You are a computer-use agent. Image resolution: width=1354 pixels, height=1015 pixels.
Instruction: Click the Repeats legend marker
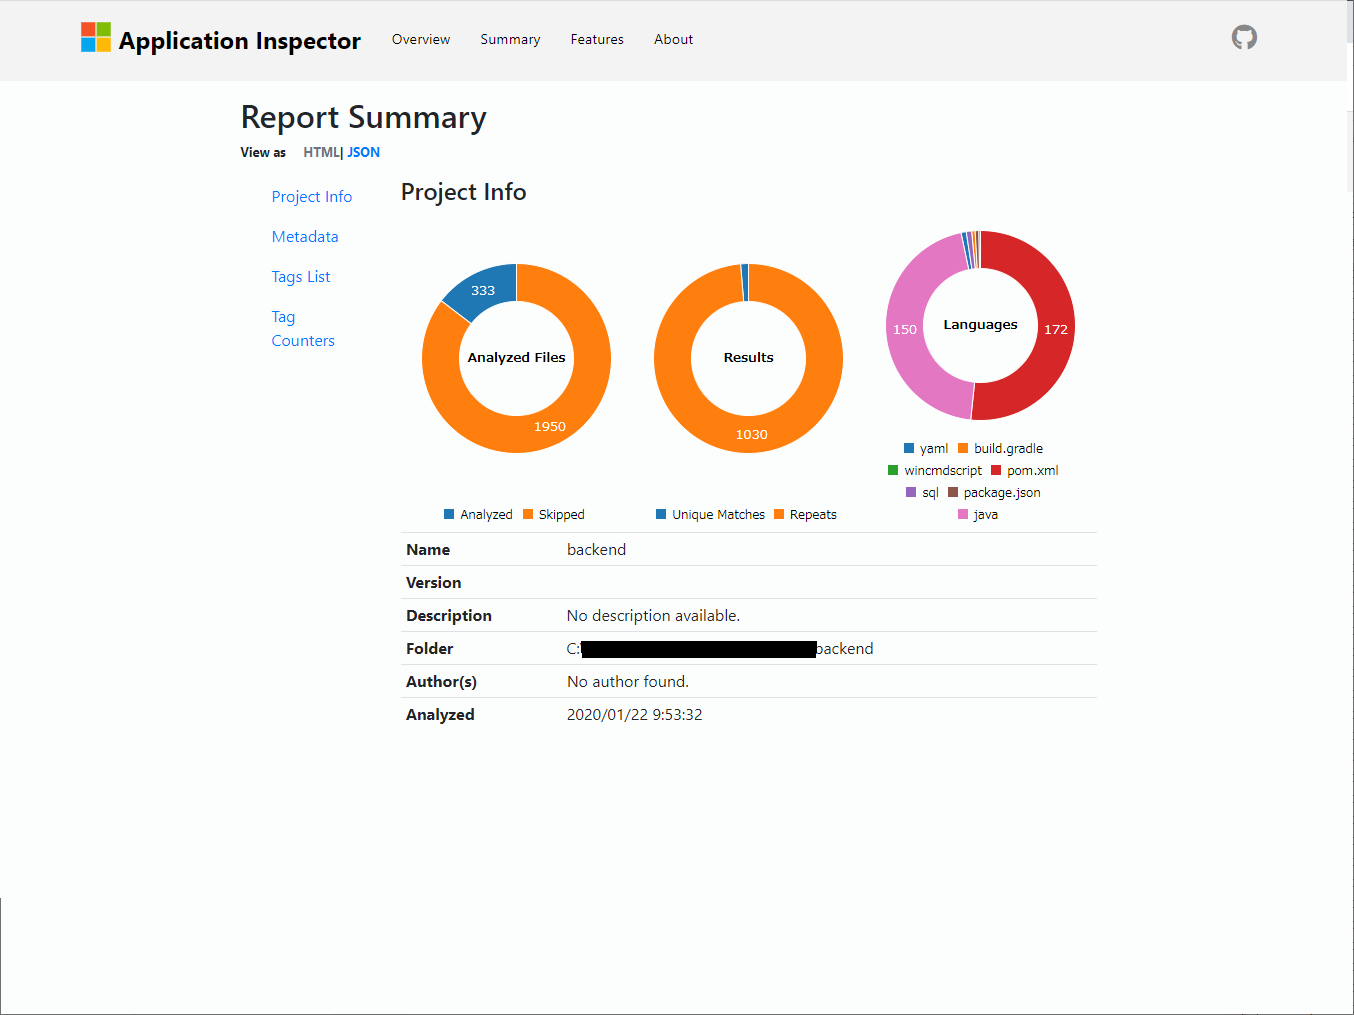pyautogui.click(x=781, y=514)
